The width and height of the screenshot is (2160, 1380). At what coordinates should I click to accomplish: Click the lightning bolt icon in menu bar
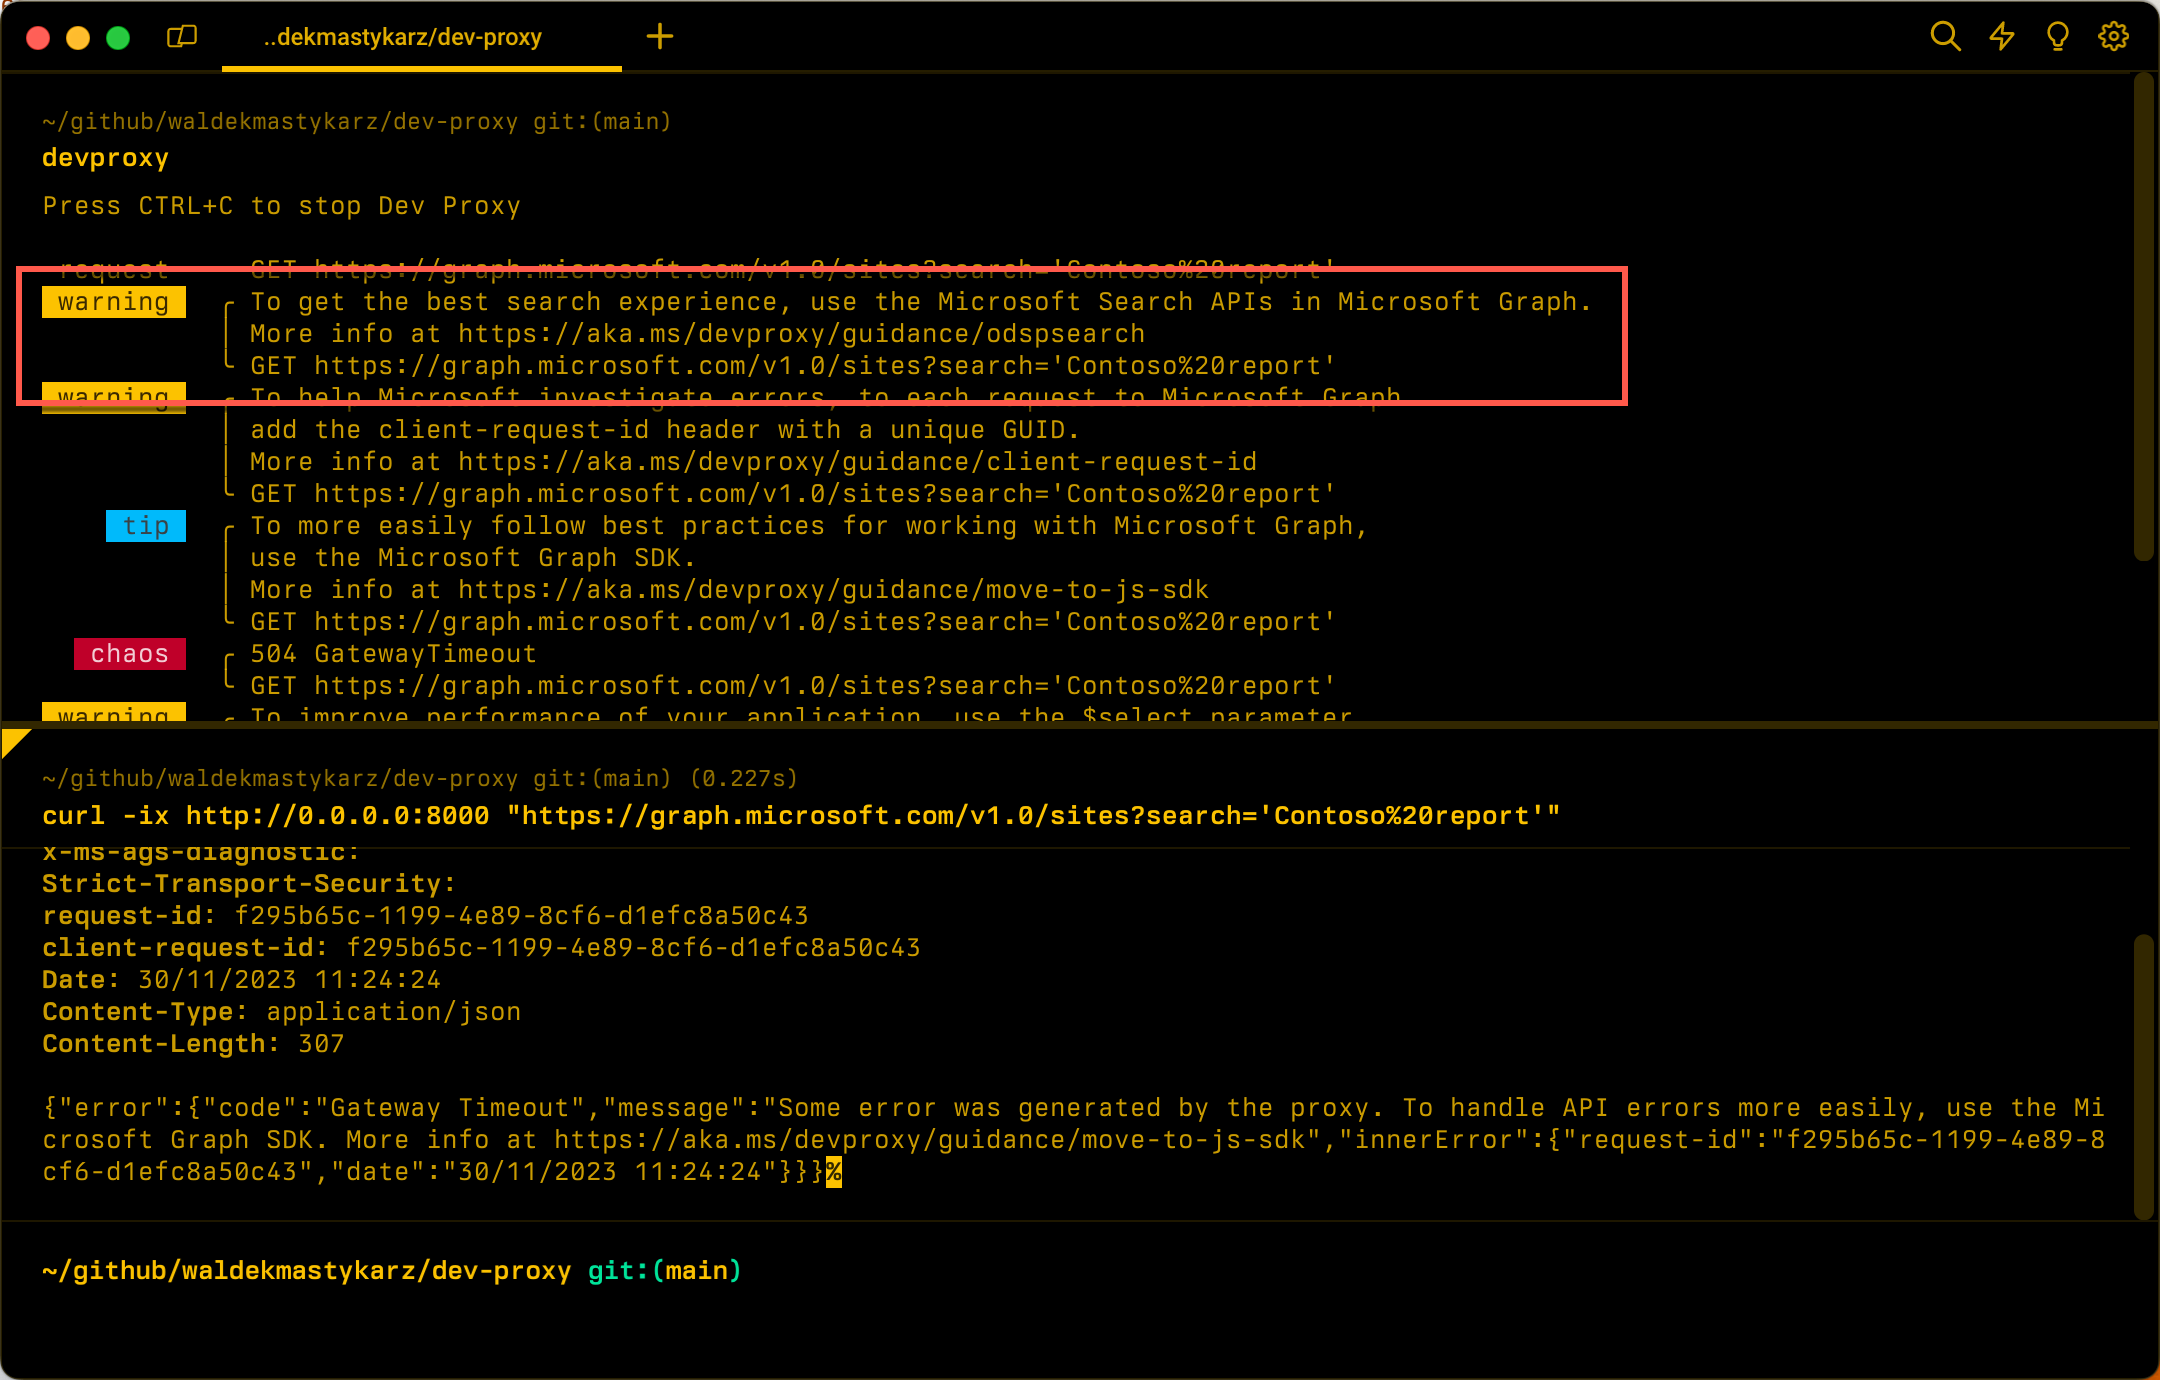coord(2003,35)
